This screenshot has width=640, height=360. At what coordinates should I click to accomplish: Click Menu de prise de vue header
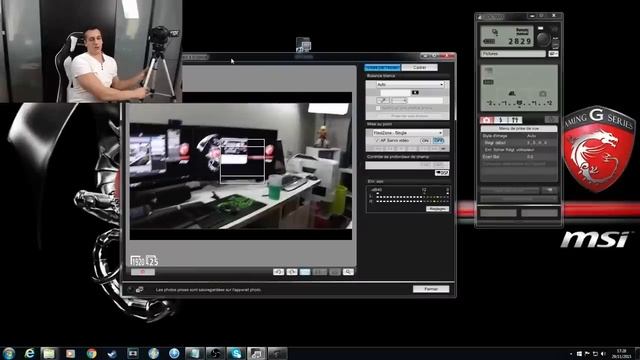519,129
